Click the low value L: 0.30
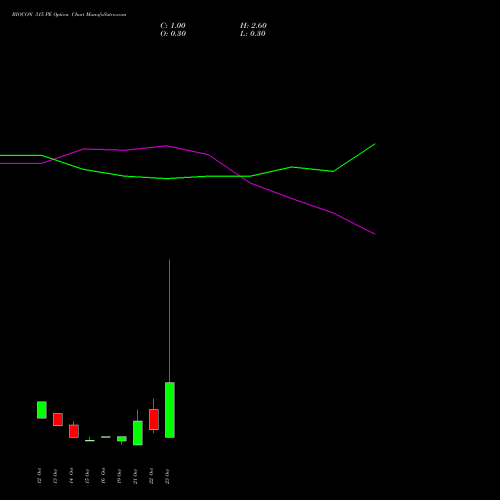Screen dimensions: 500x500 point(253,34)
